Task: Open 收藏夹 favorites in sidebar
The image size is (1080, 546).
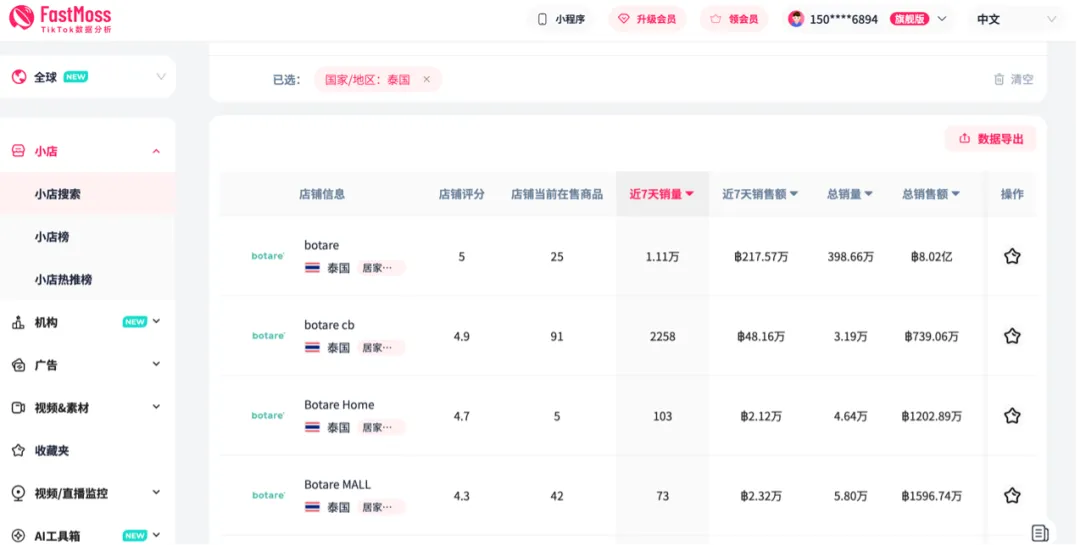Action: [x=52, y=450]
